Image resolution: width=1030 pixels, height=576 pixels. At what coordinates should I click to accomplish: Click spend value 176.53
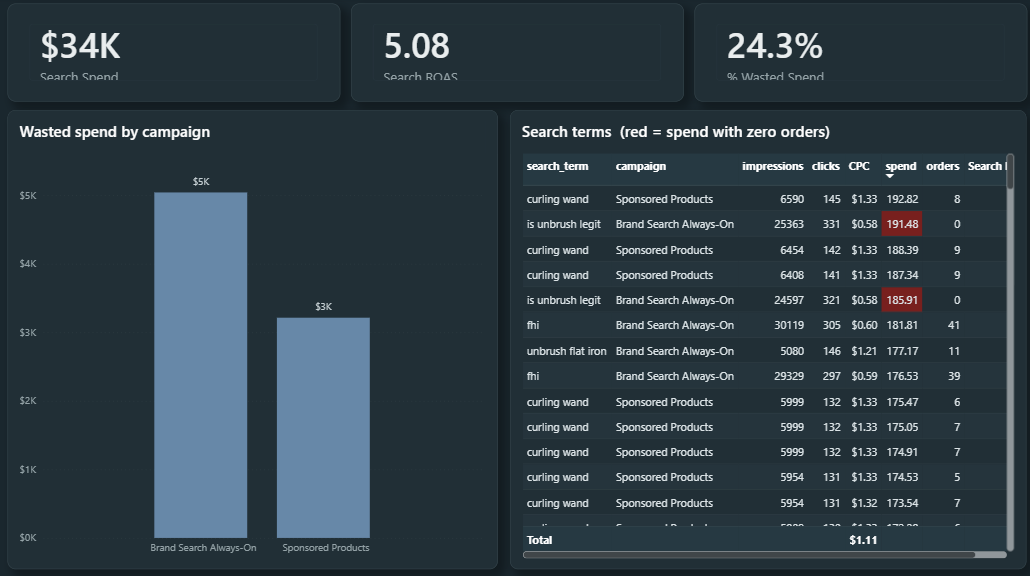(x=902, y=376)
